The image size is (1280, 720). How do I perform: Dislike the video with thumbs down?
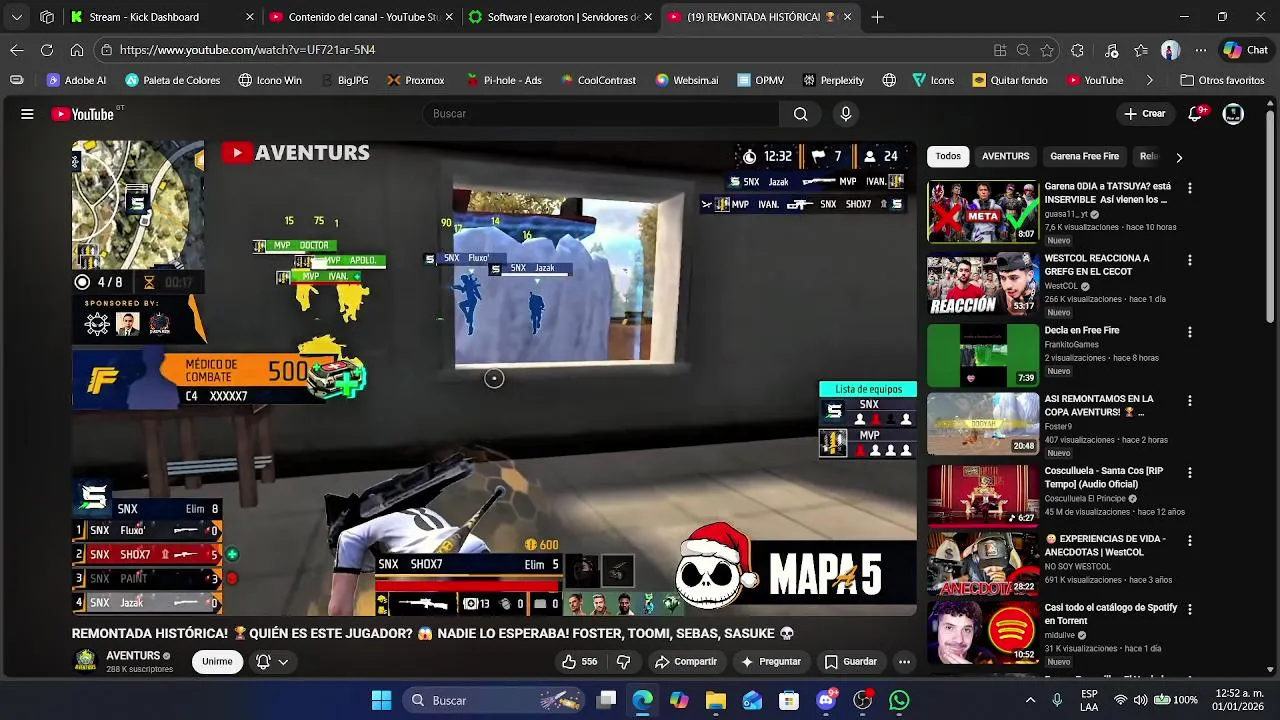(x=623, y=661)
